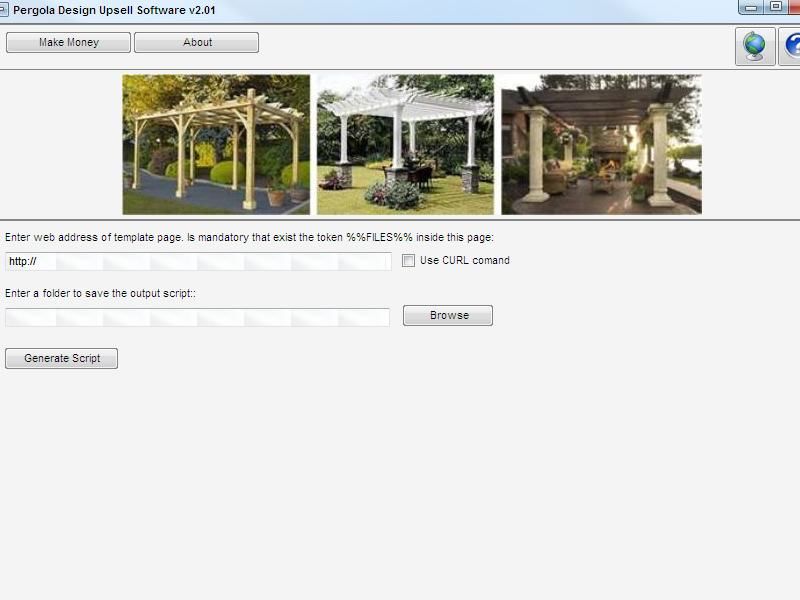Click Browse to choose output folder

448,315
